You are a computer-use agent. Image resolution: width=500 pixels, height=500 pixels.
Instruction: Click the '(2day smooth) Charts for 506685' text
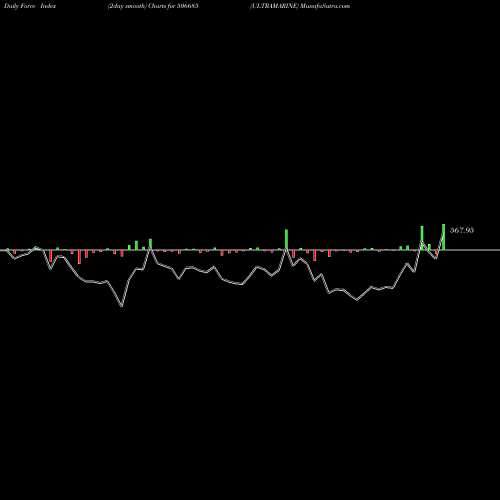pos(153,6)
